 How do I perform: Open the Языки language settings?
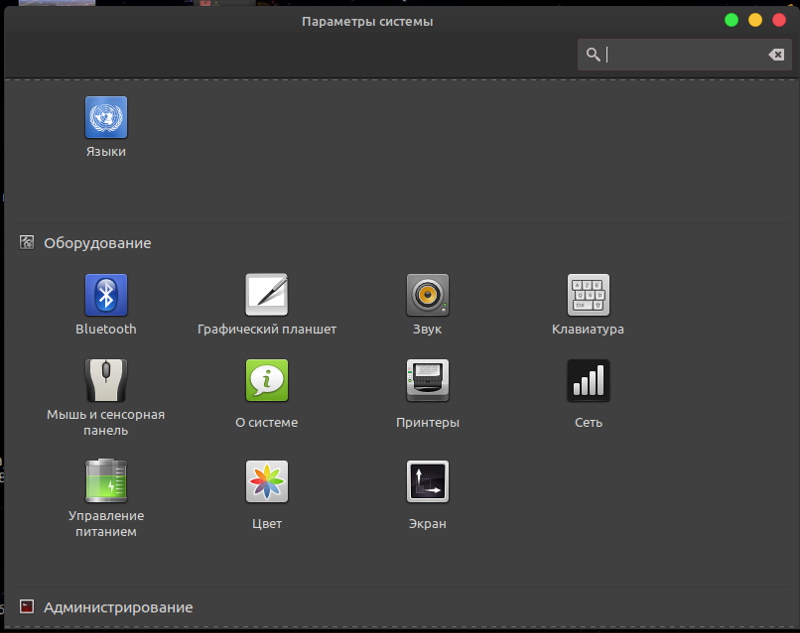pyautogui.click(x=105, y=117)
